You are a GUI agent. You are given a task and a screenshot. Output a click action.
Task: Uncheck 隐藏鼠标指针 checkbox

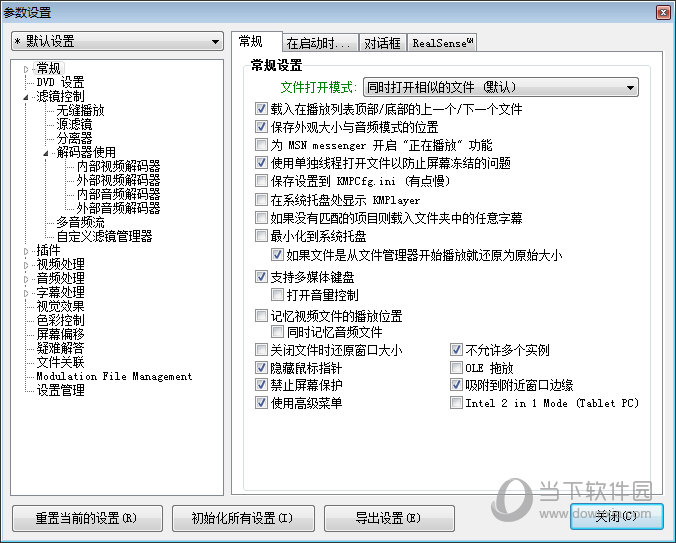(x=262, y=368)
